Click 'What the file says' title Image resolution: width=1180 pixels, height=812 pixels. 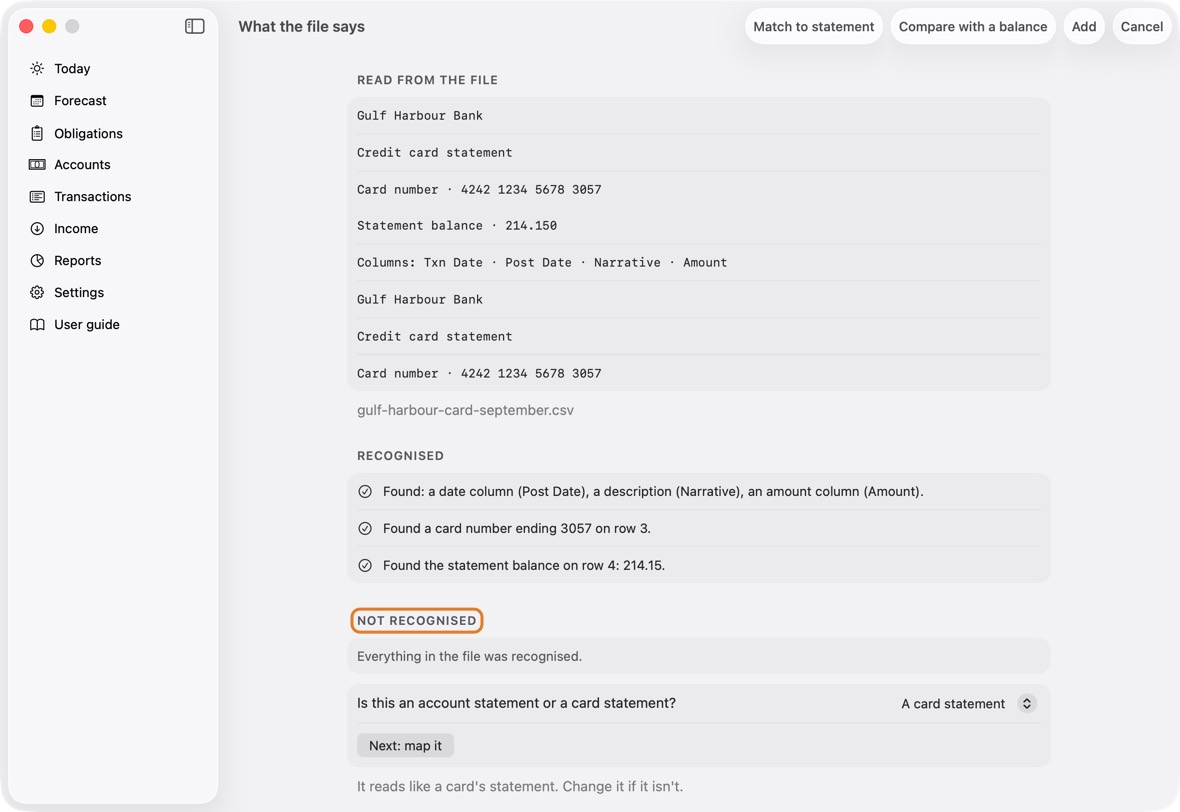coord(301,26)
